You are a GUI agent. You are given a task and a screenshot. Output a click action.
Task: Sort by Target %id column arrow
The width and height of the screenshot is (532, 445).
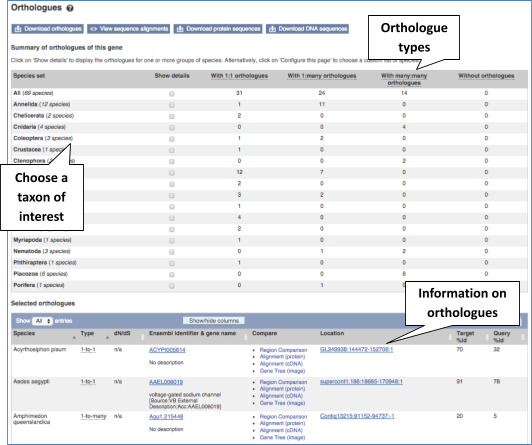click(487, 337)
